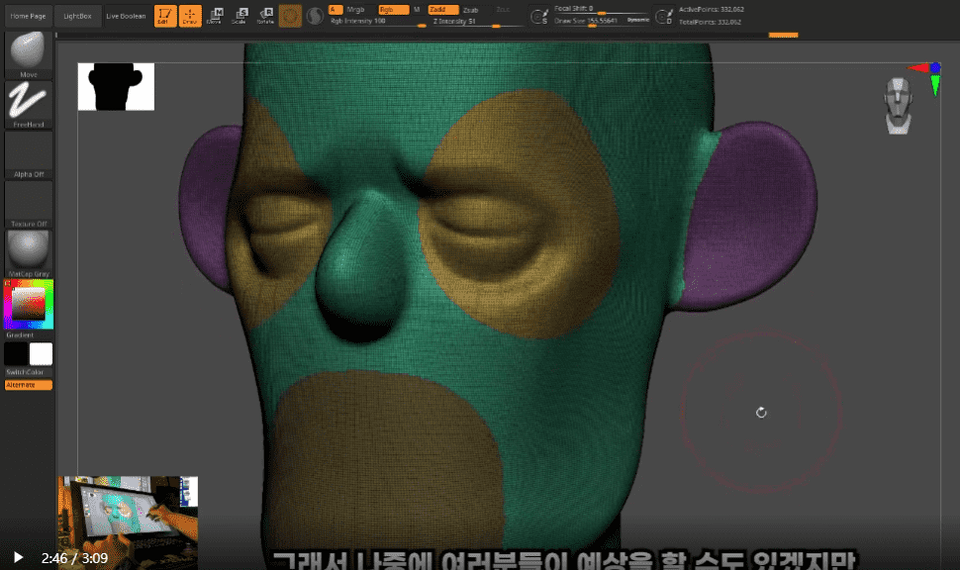Click the white secondary color swatch
Screen dimensions: 960x570
[41, 354]
